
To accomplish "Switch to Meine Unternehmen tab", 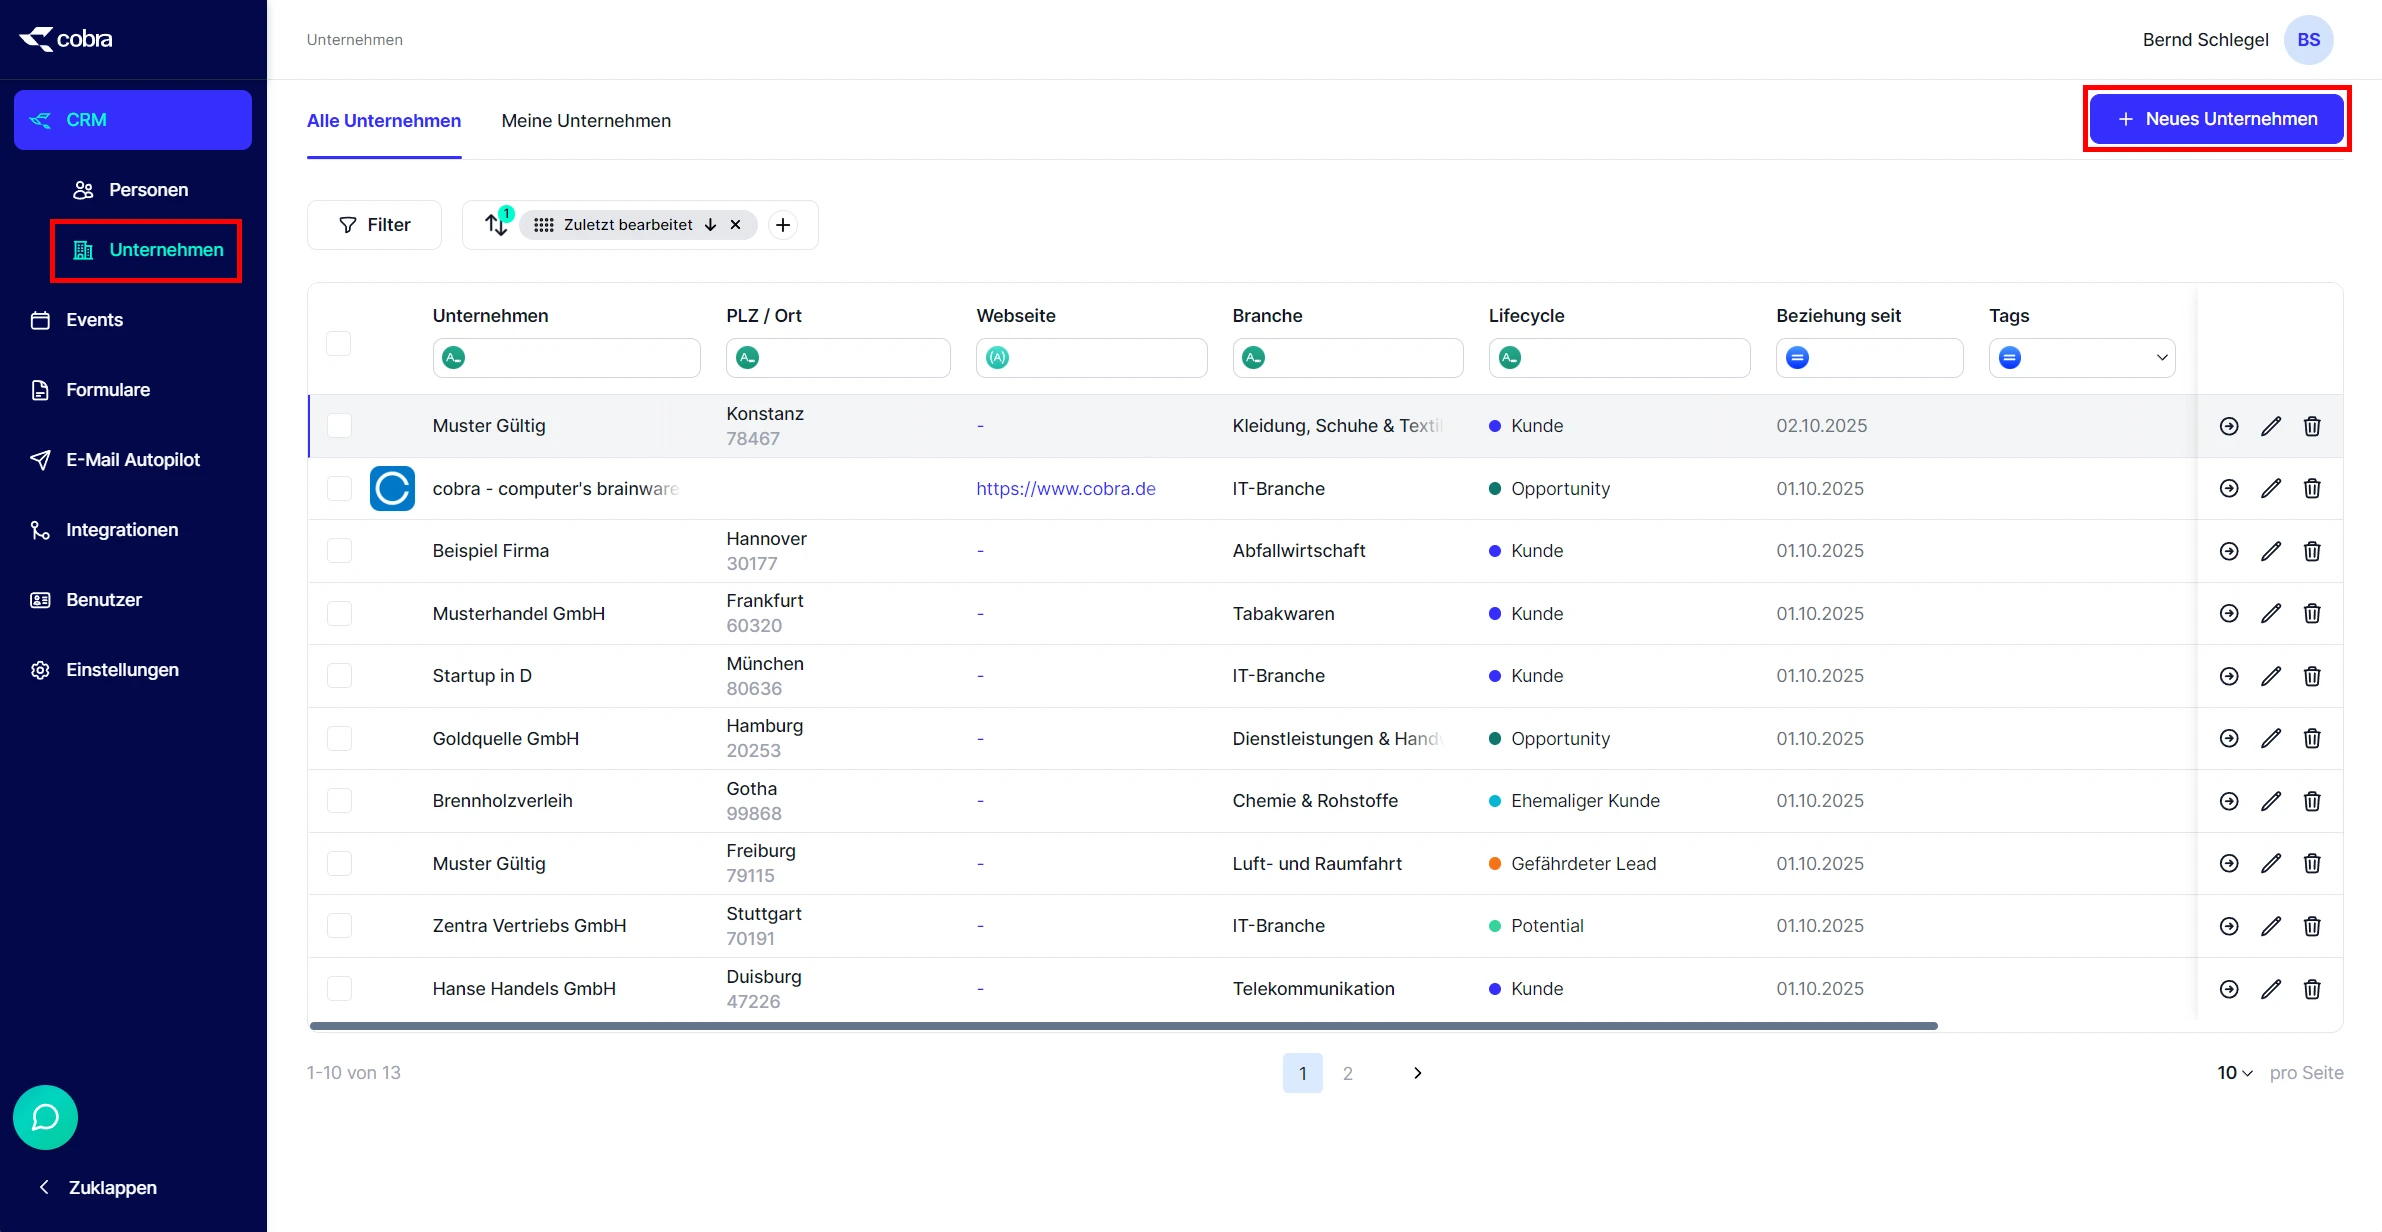I will tap(586, 121).
